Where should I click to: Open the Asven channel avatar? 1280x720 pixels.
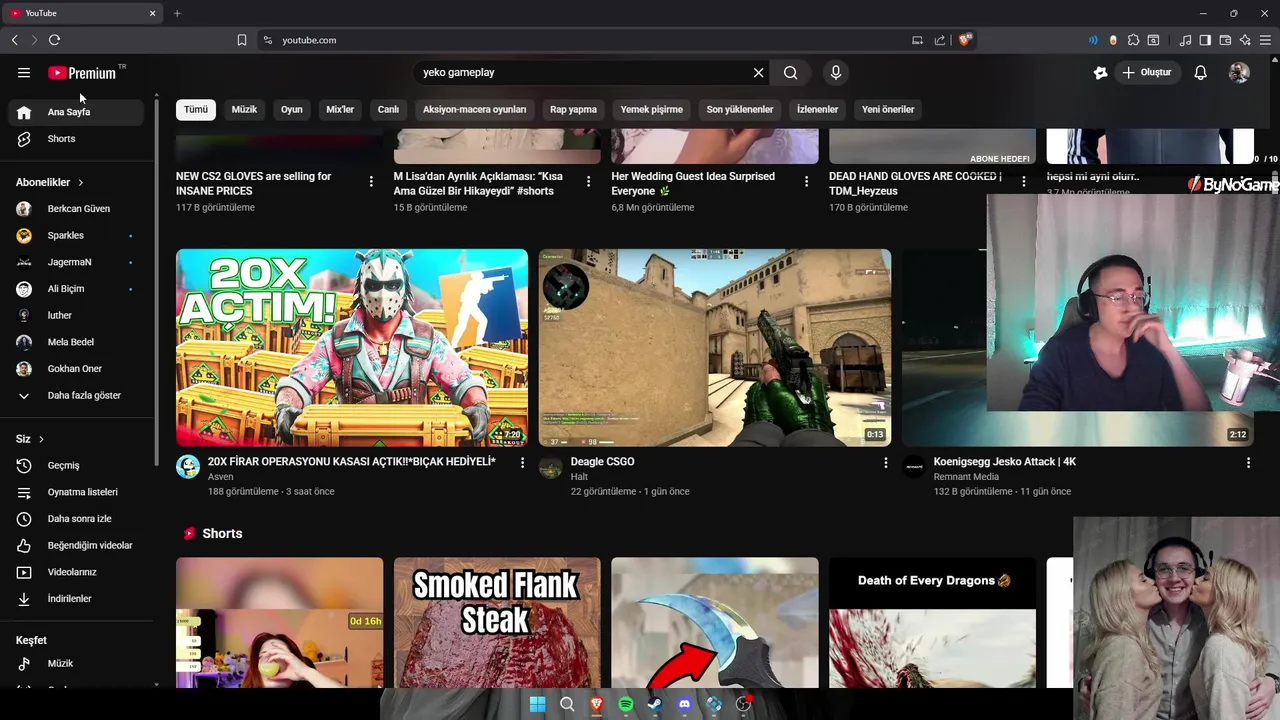coord(188,467)
